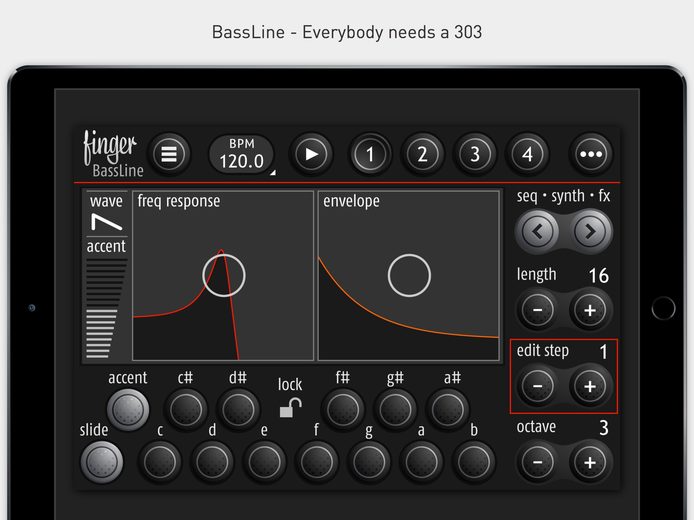694x520 pixels.
Task: Select the e note button
Action: click(265, 462)
